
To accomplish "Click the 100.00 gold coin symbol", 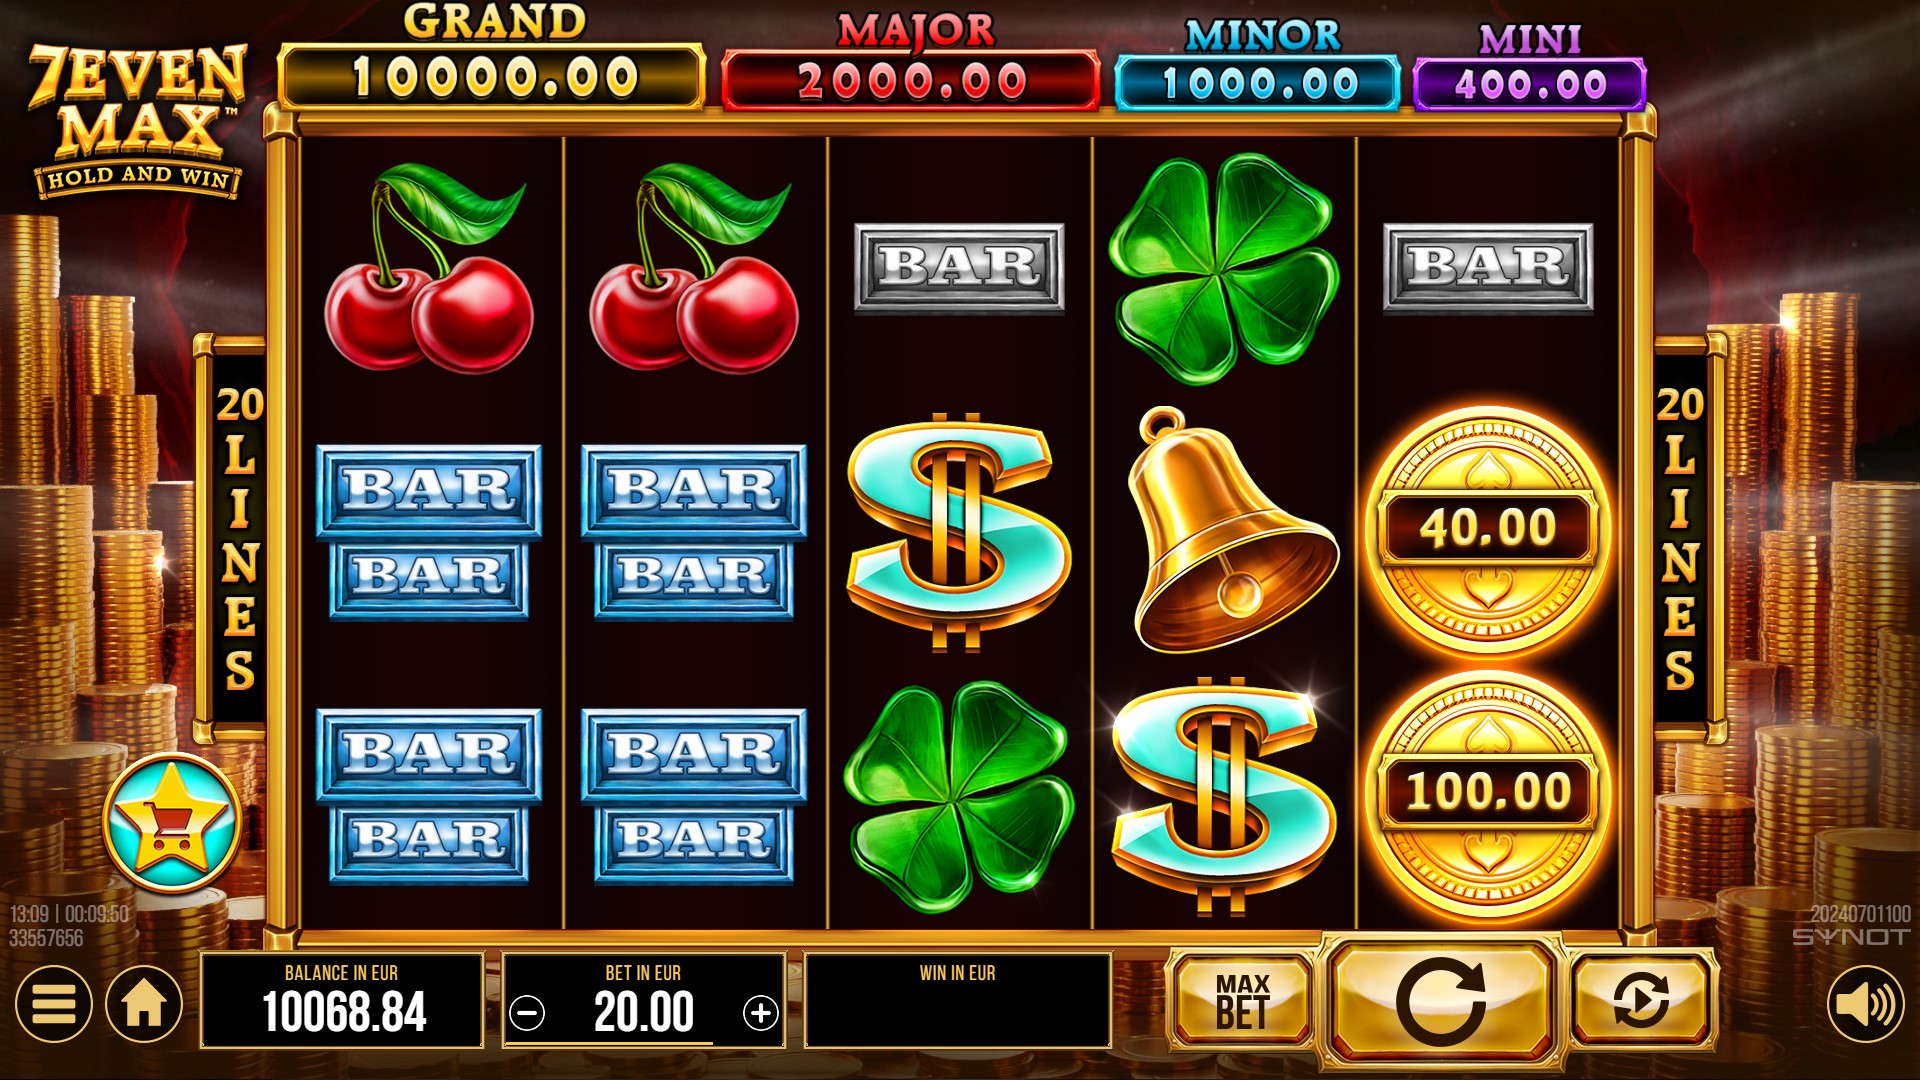I will [1488, 791].
